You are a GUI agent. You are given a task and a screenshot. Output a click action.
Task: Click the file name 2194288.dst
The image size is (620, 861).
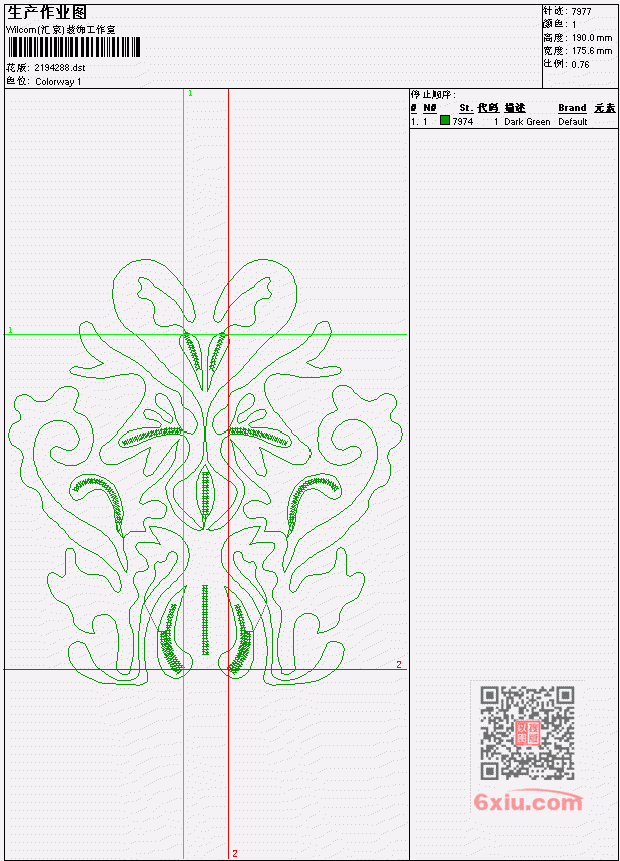60,68
